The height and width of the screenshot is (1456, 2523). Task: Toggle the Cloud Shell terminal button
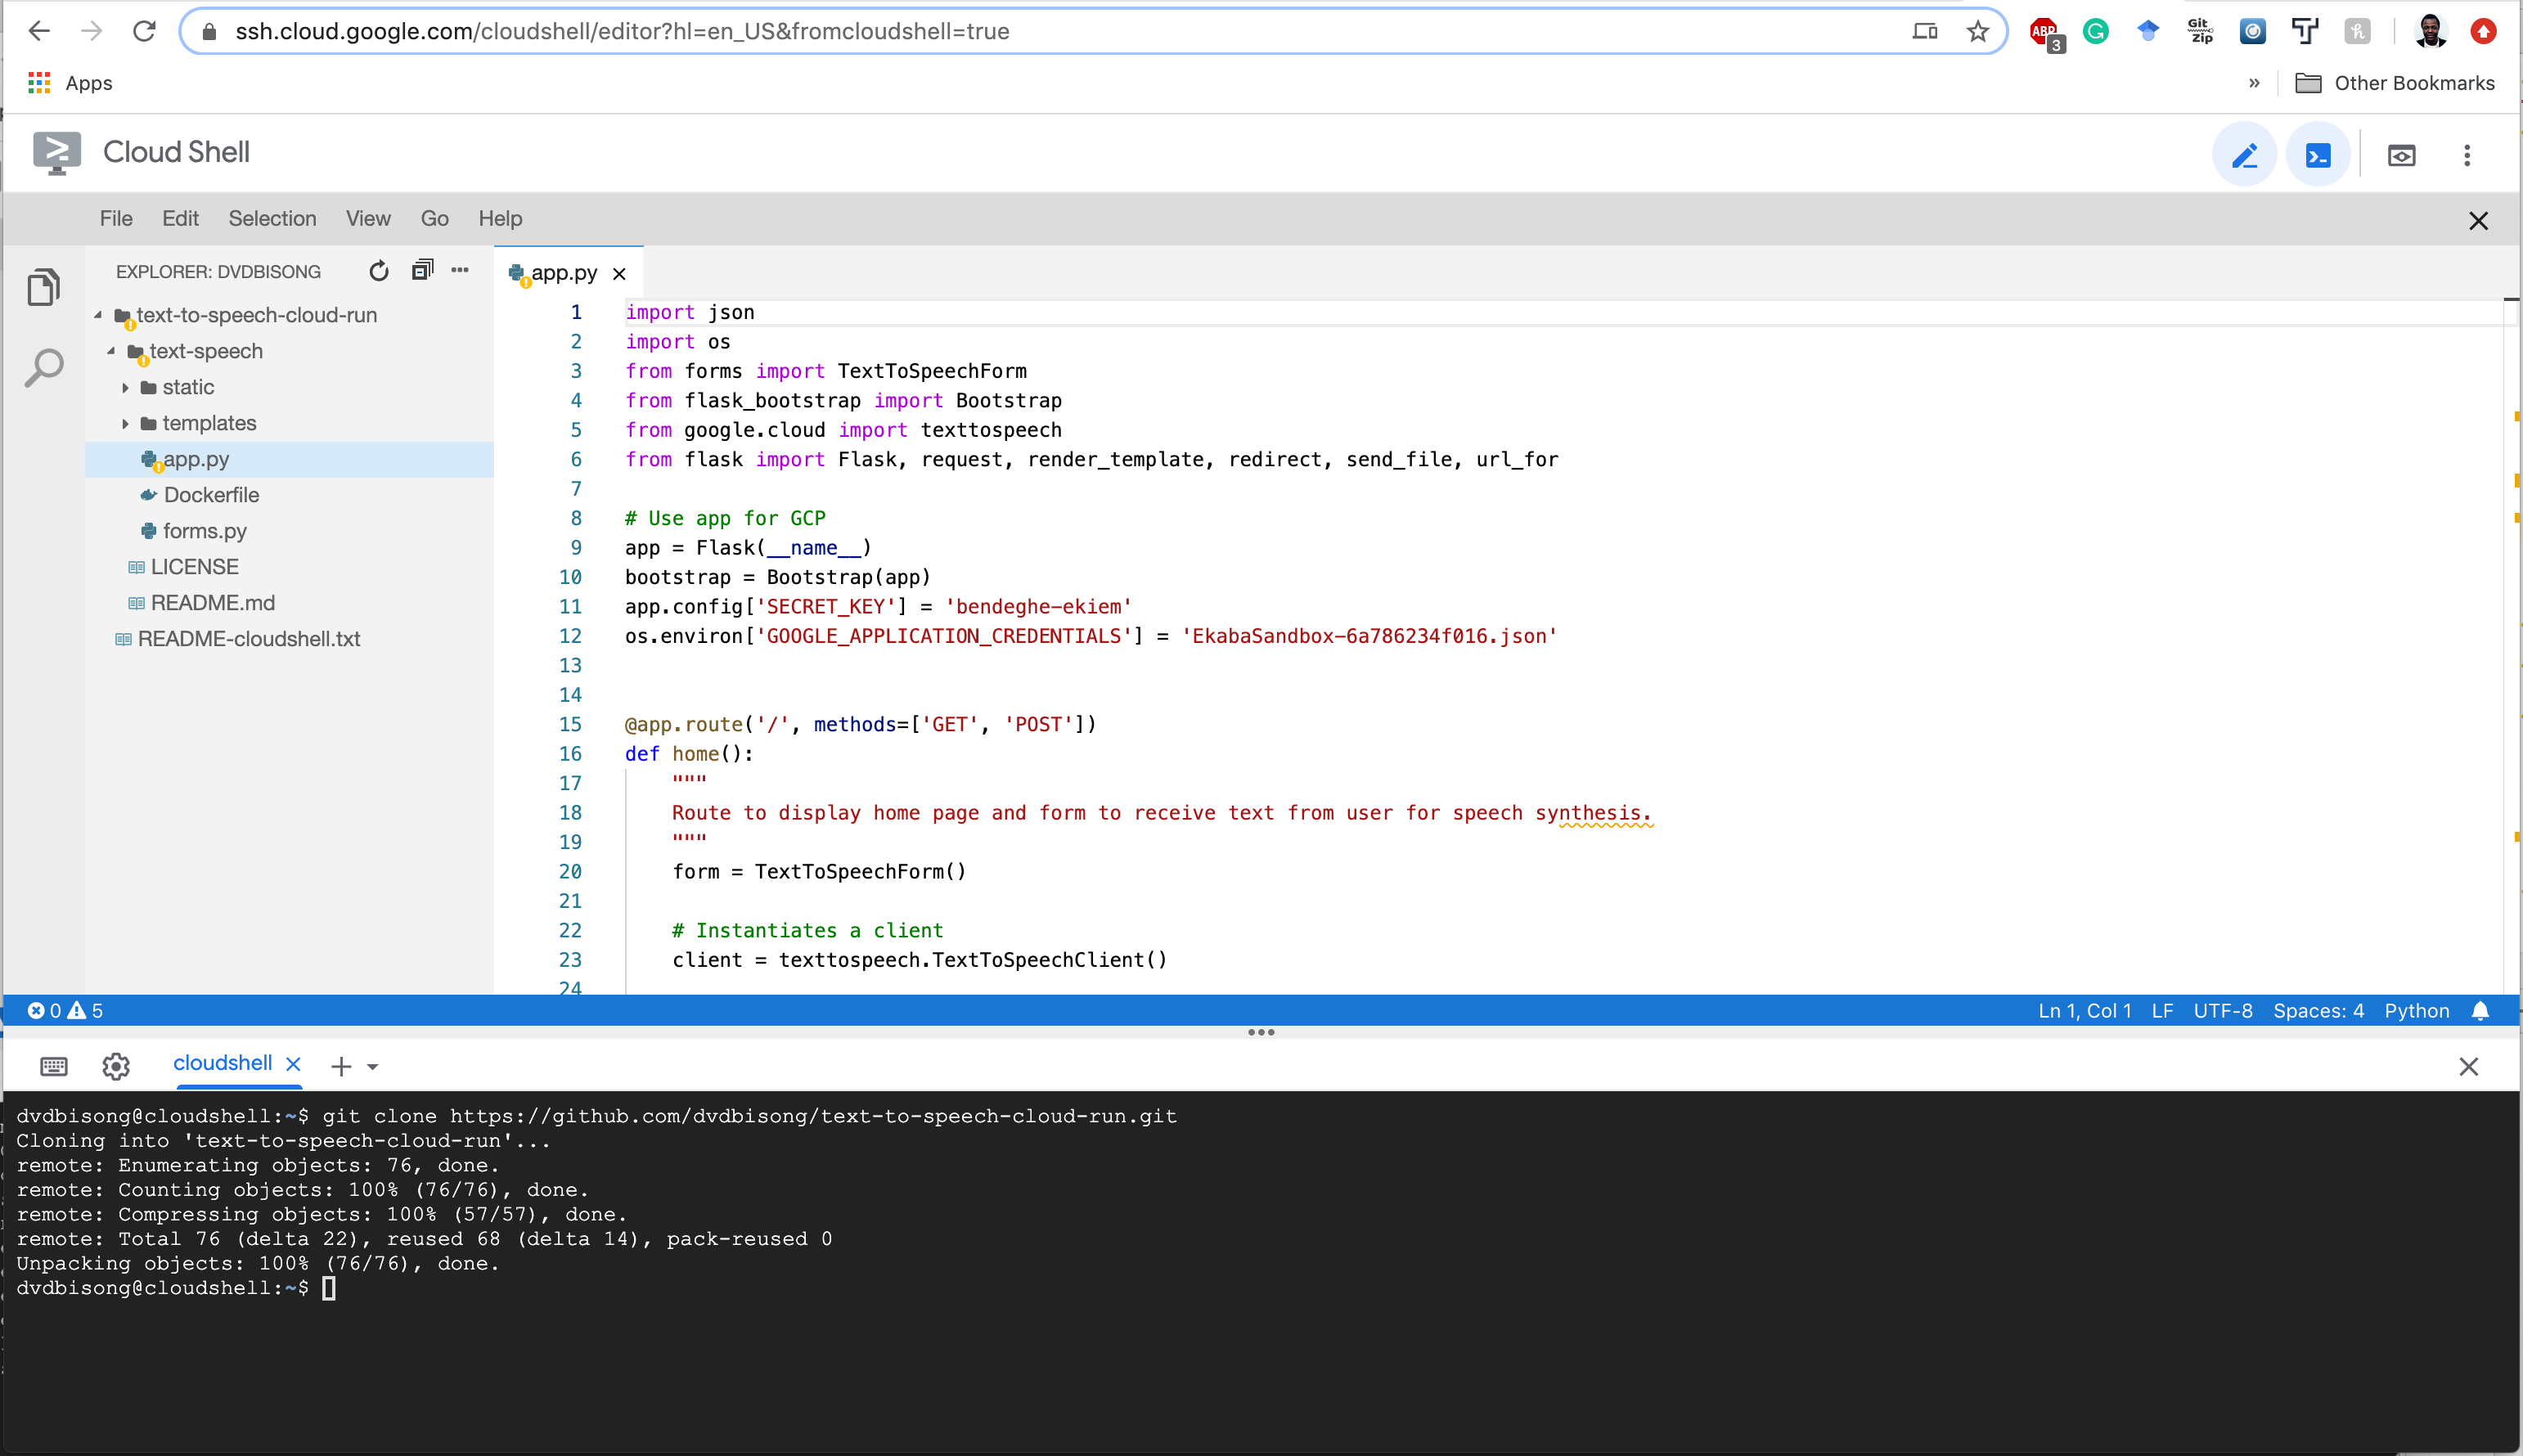pyautogui.click(x=2317, y=155)
